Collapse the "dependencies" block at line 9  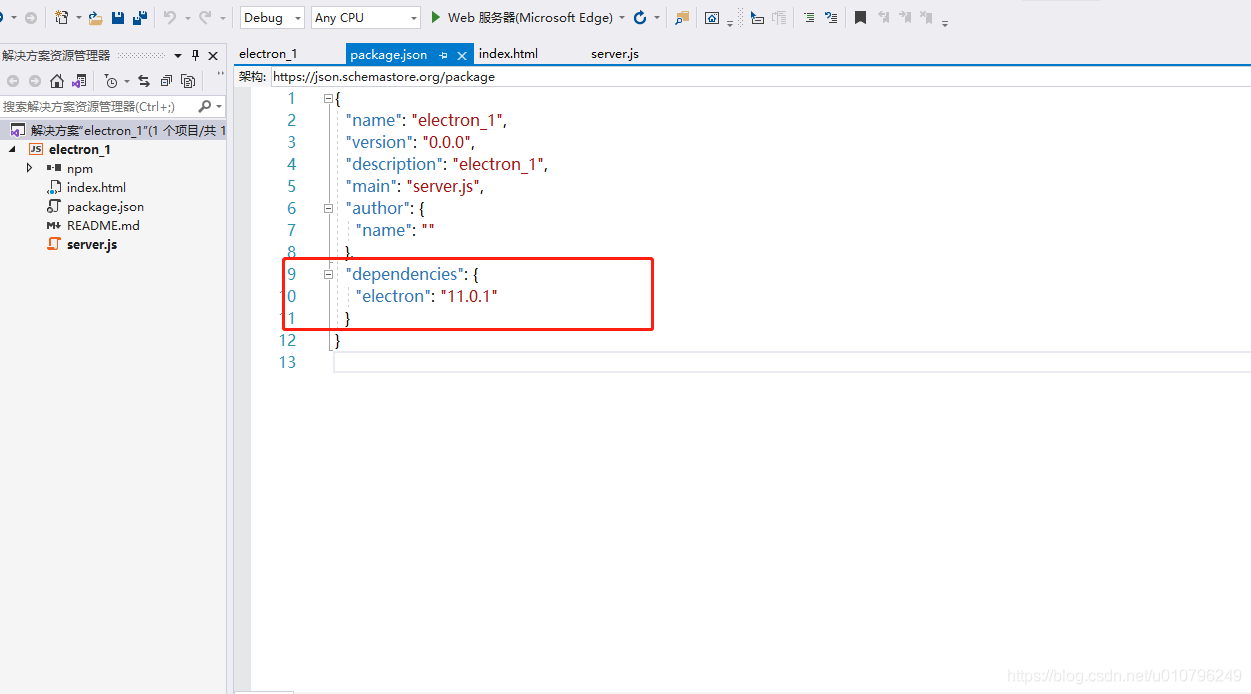point(328,274)
